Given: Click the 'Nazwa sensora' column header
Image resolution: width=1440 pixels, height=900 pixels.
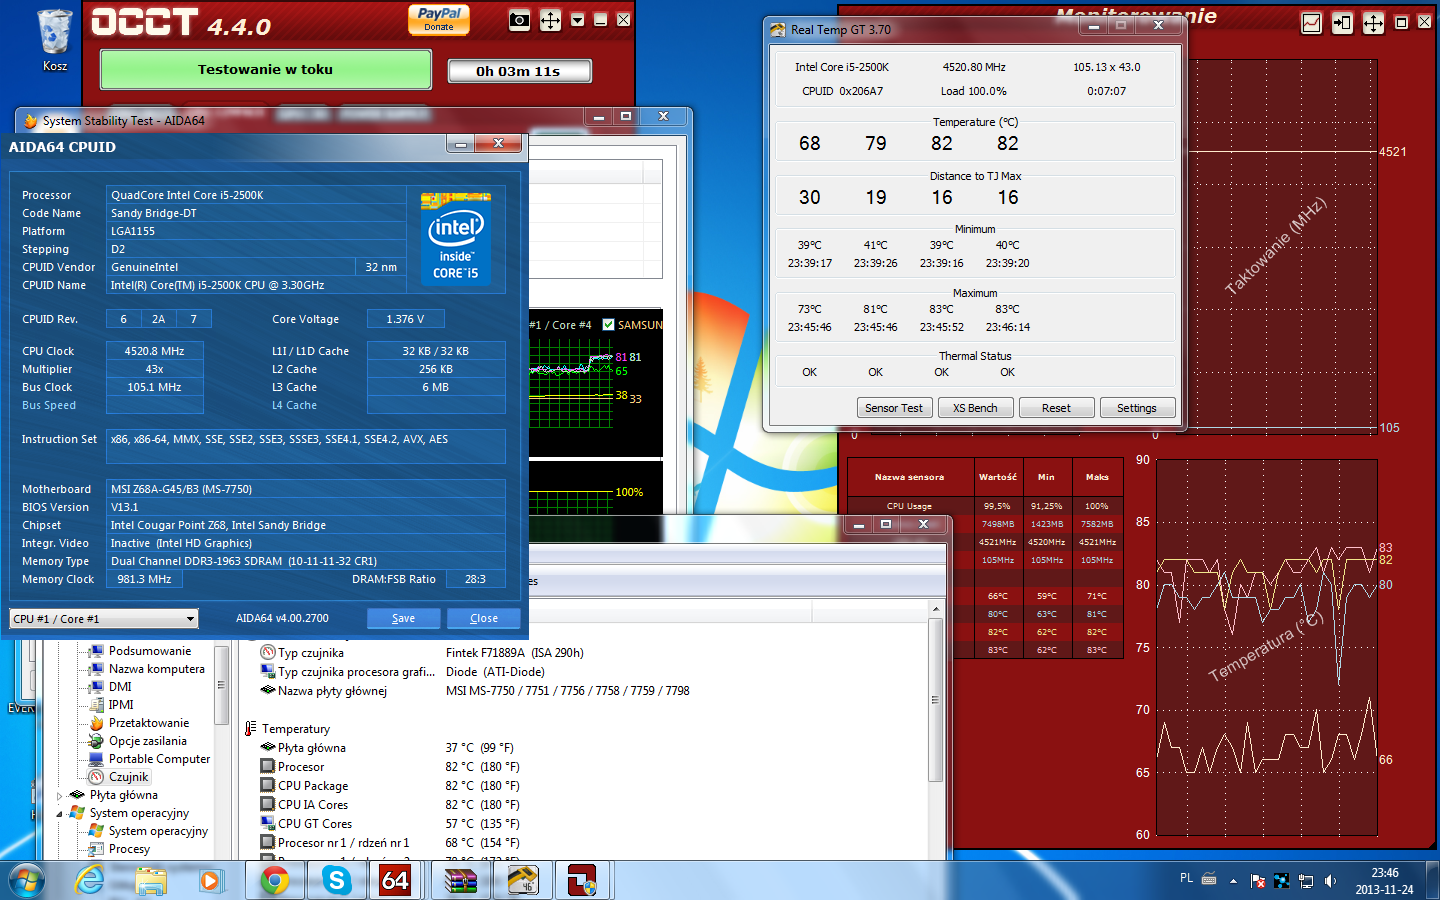Looking at the screenshot, I should click(909, 477).
